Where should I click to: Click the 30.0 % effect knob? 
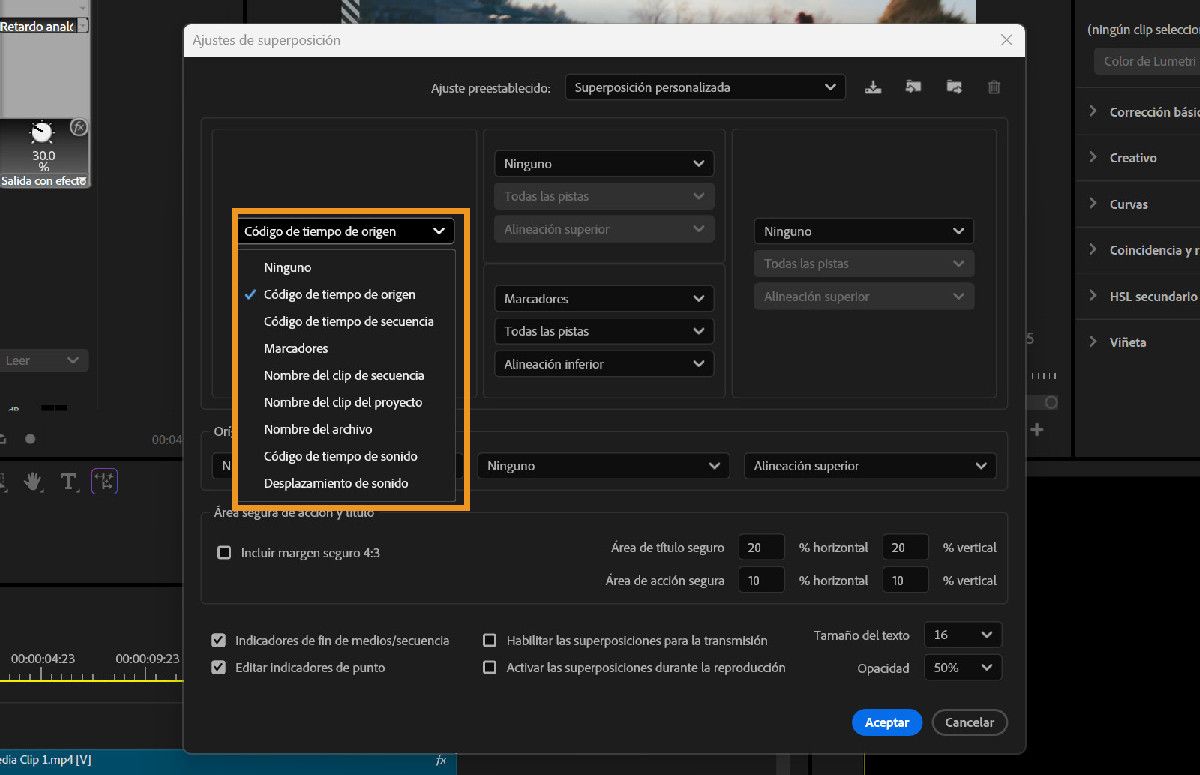point(42,133)
